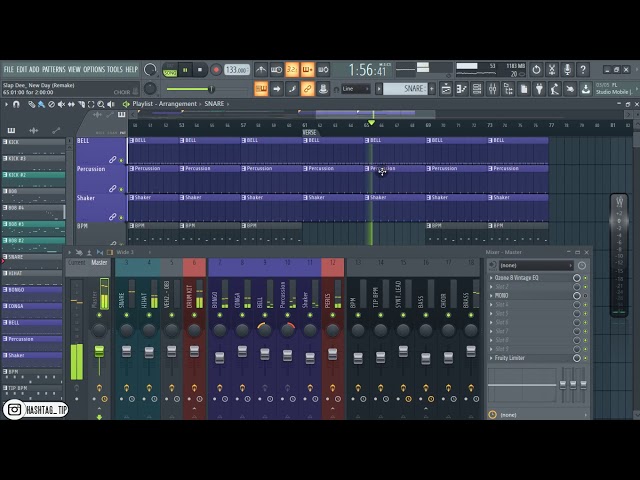
Task: Add new pattern with plus button
Action: (432, 89)
